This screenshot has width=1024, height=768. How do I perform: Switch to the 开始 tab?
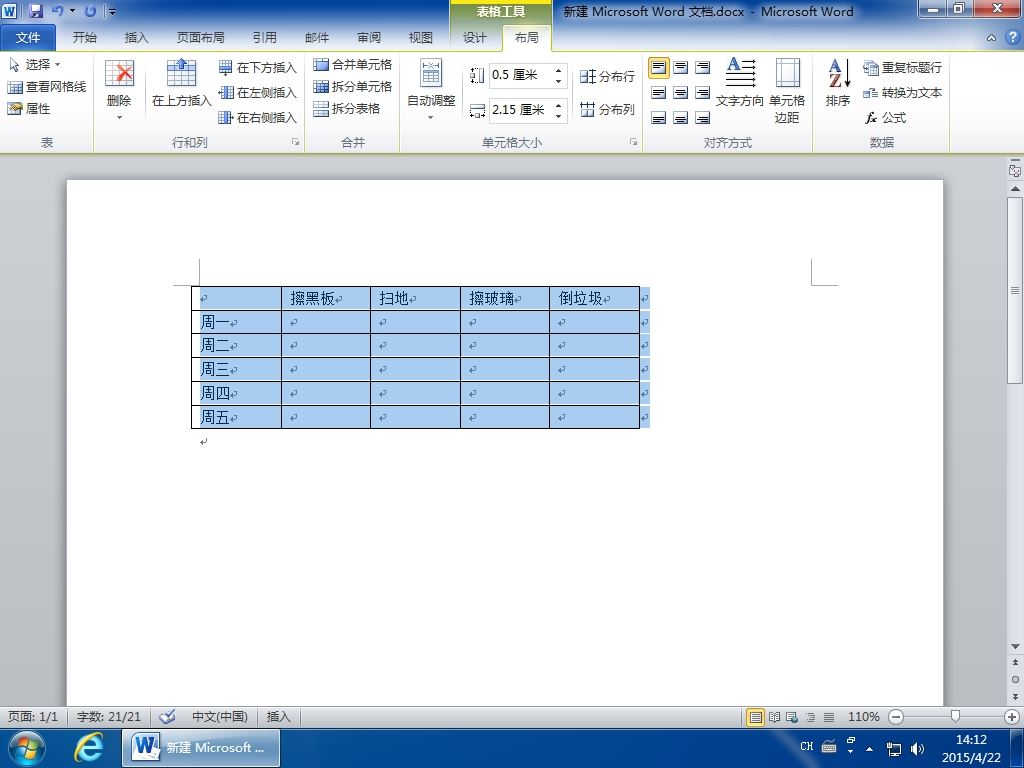point(84,38)
